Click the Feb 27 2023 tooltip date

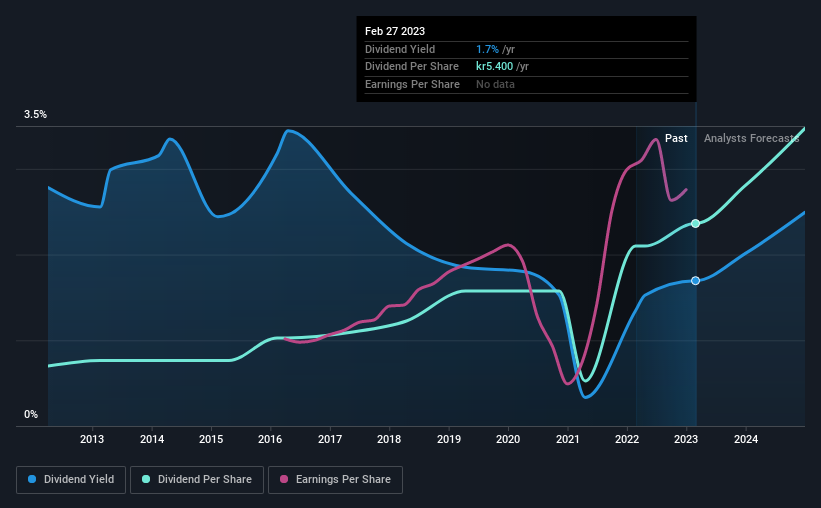(395, 31)
